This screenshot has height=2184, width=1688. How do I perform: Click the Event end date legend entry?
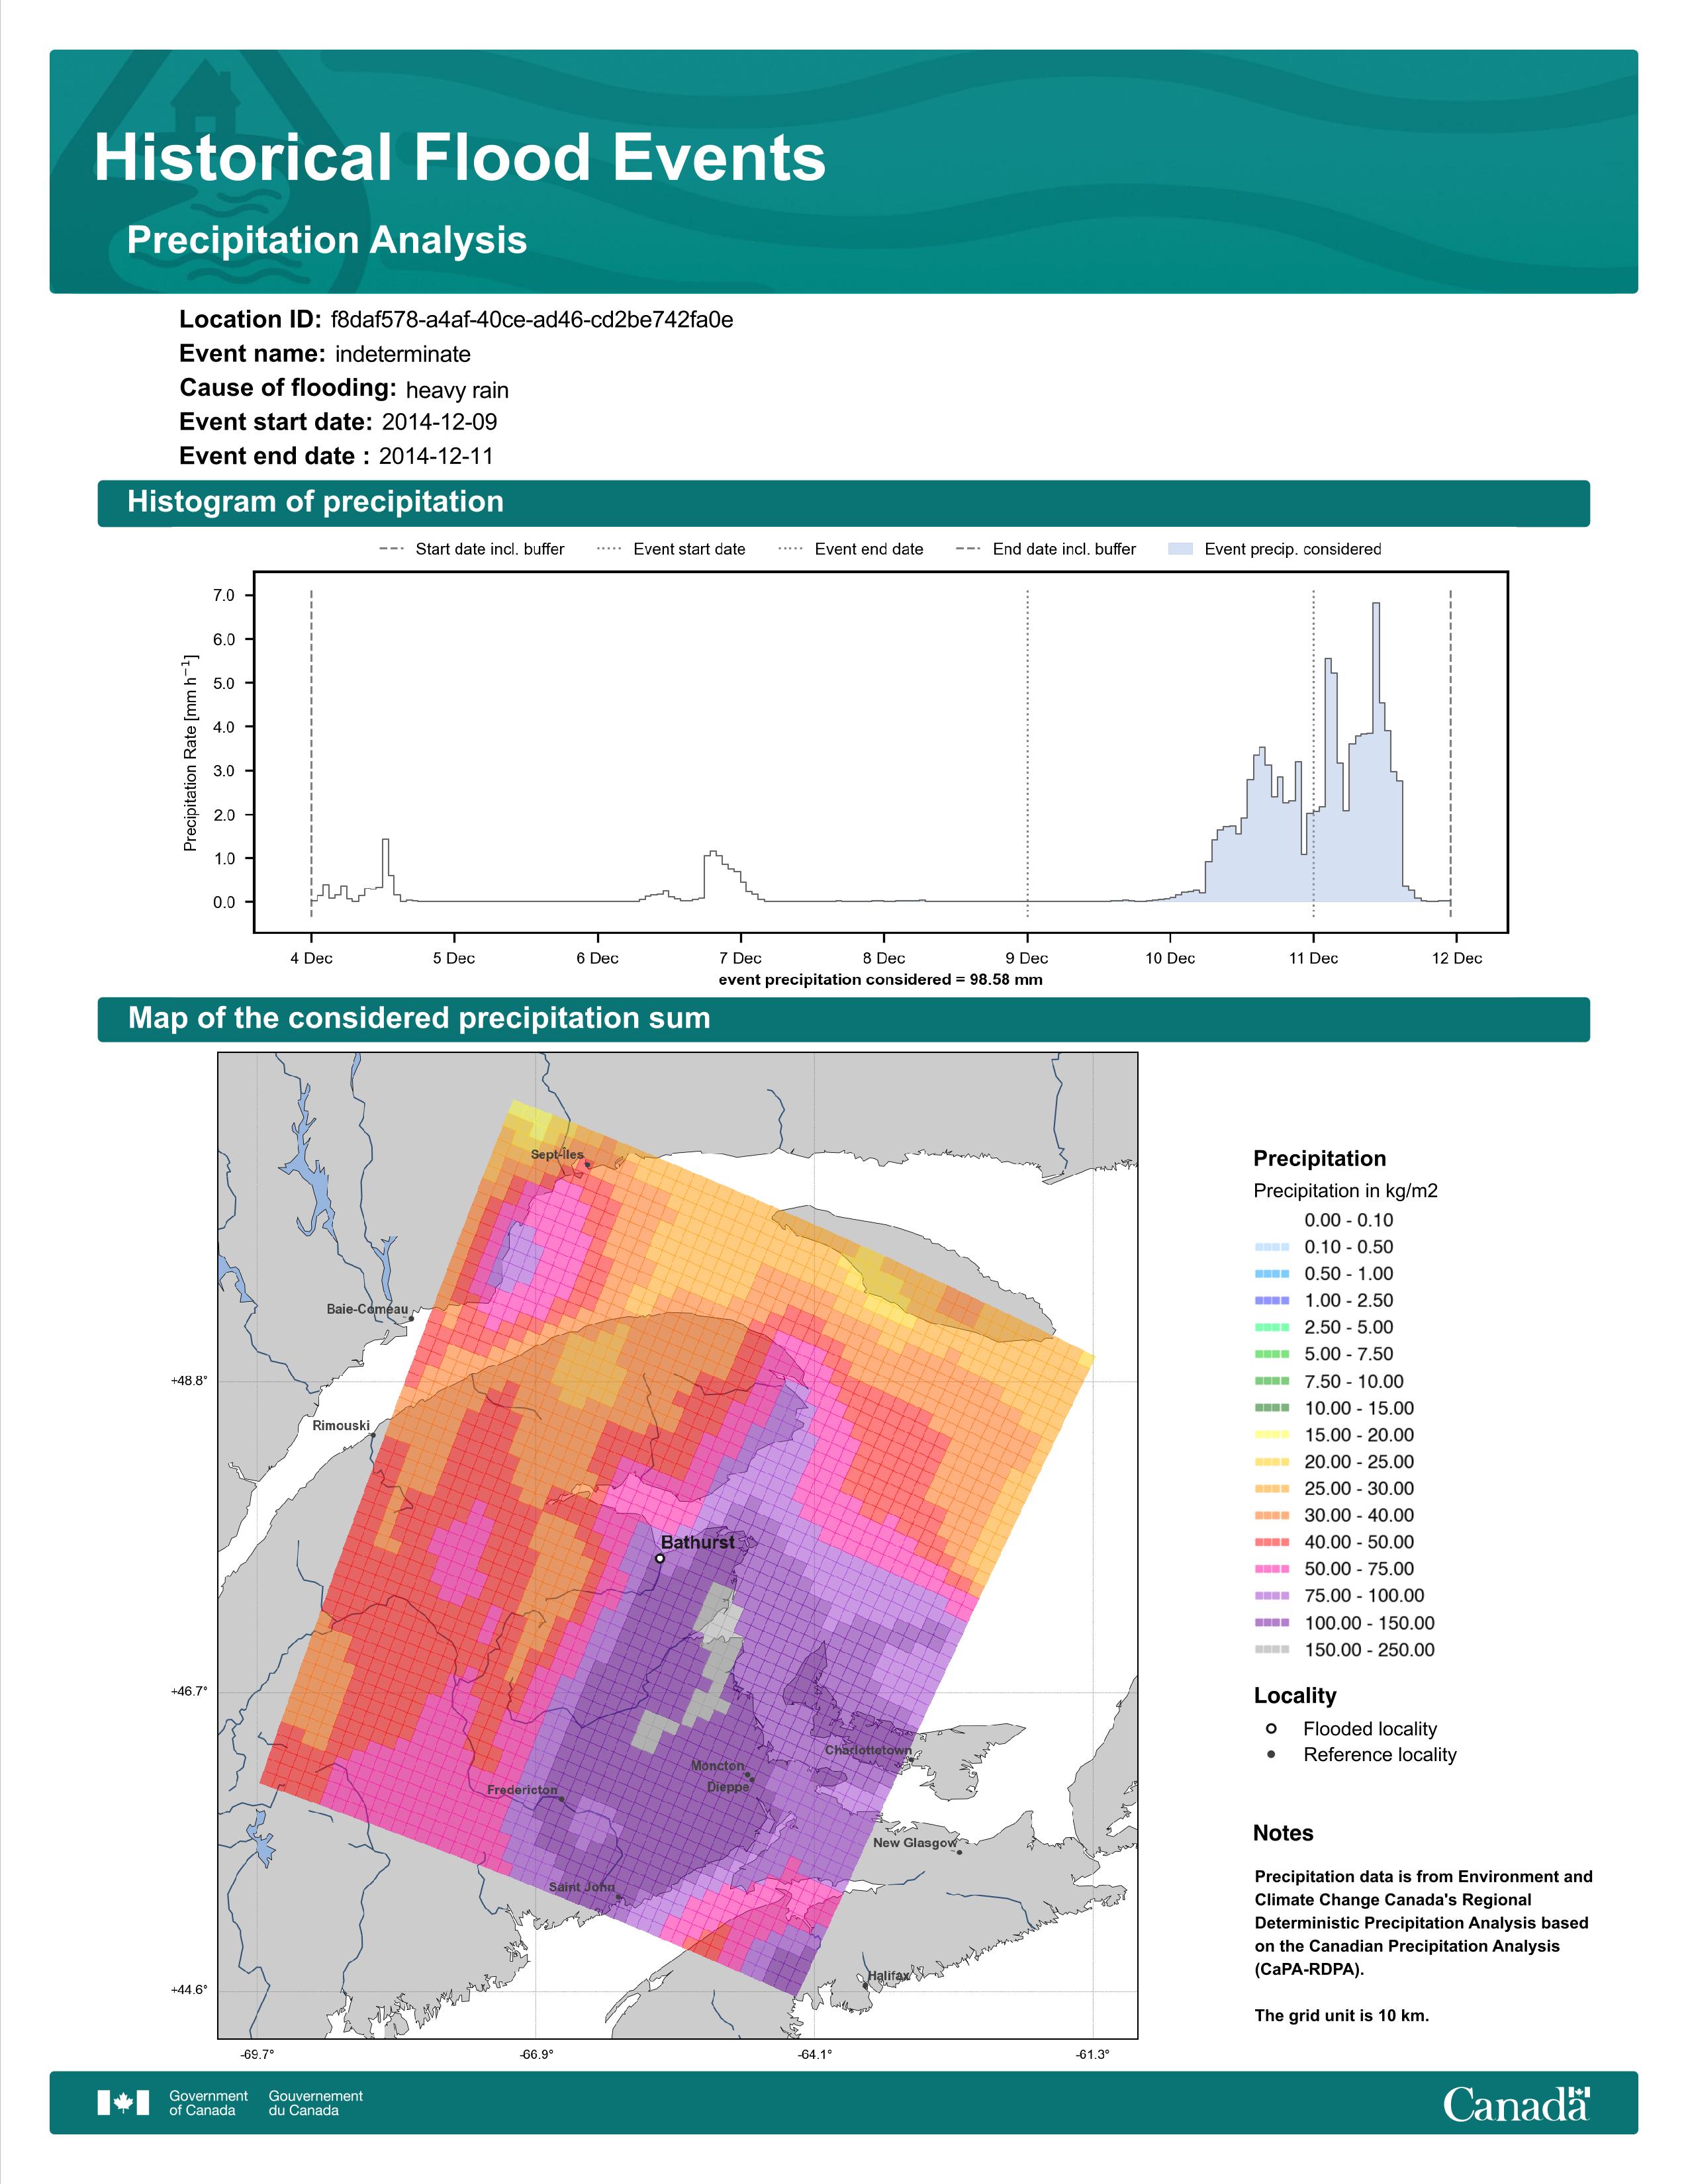coord(851,549)
